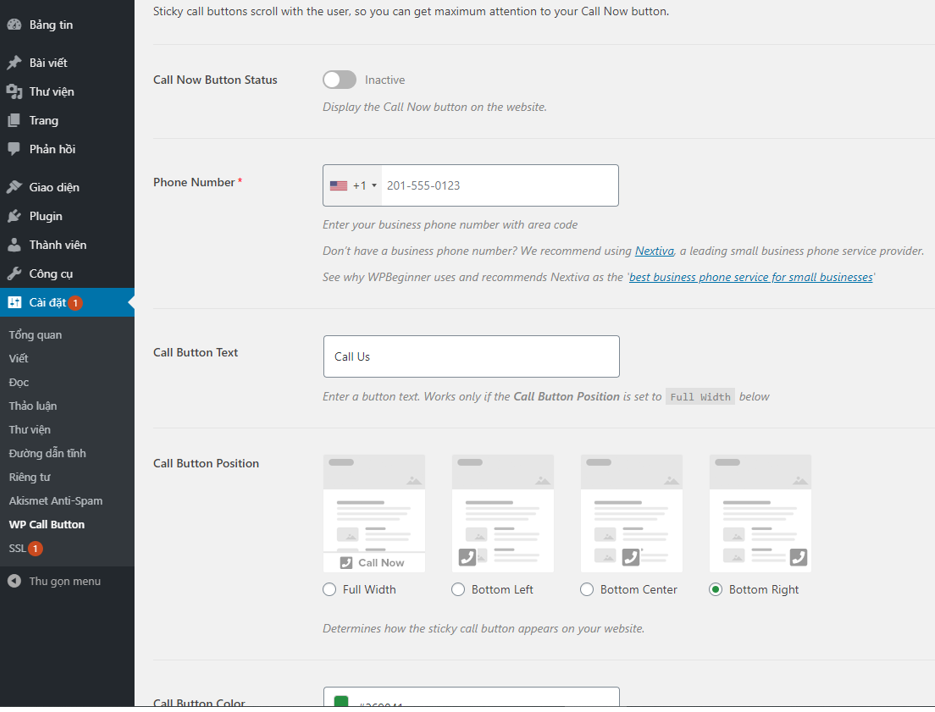The width and height of the screenshot is (935, 712).
Task: Click the US flag icon in phone field
Action: 339,186
